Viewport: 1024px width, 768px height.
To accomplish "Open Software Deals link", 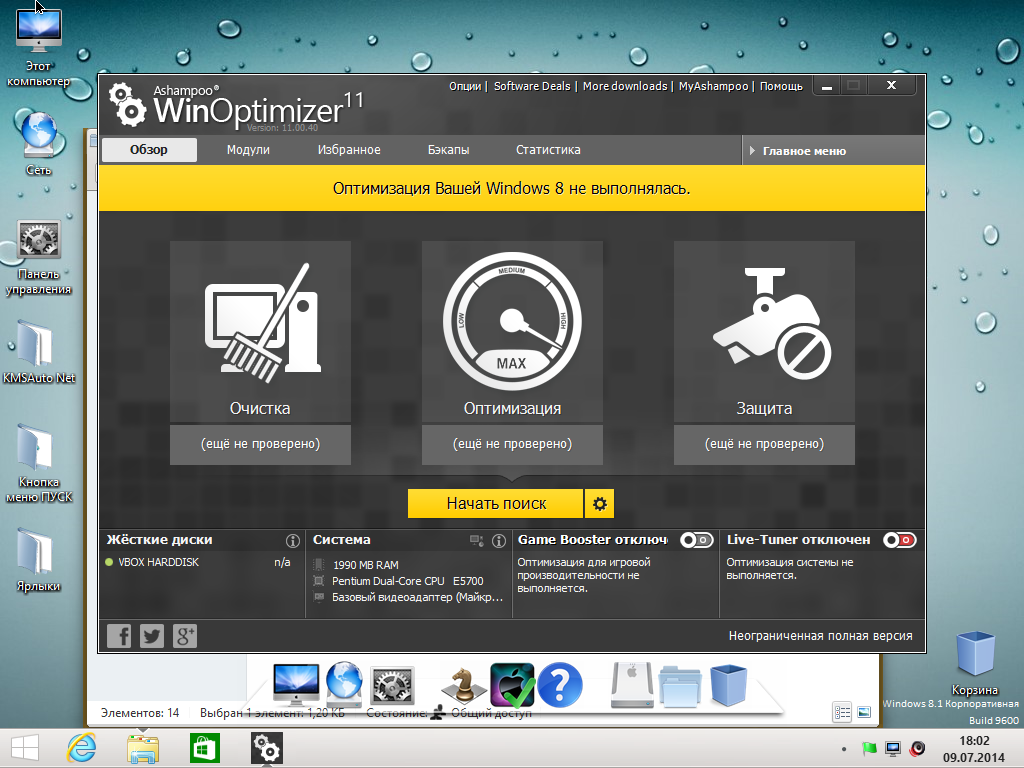I will coord(532,86).
